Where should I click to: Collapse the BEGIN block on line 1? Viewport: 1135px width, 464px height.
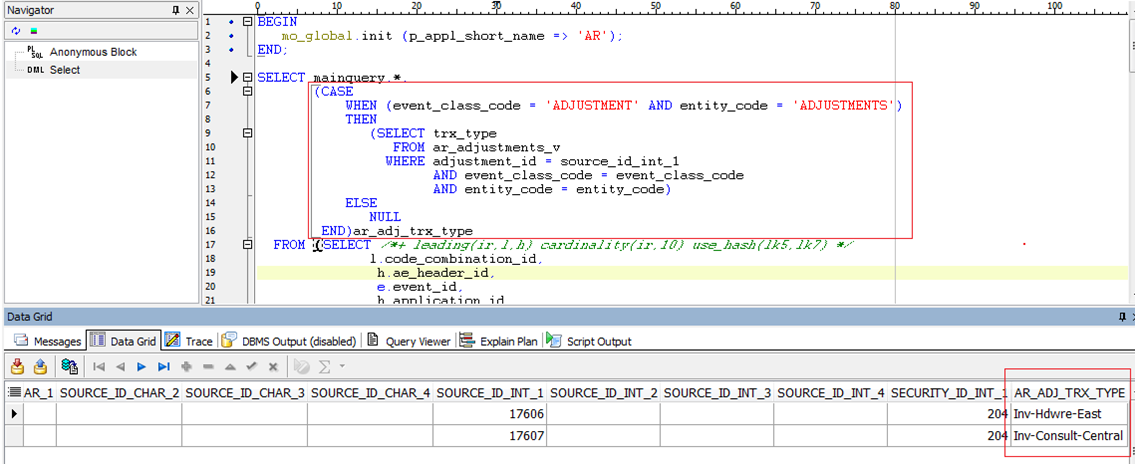[x=247, y=21]
